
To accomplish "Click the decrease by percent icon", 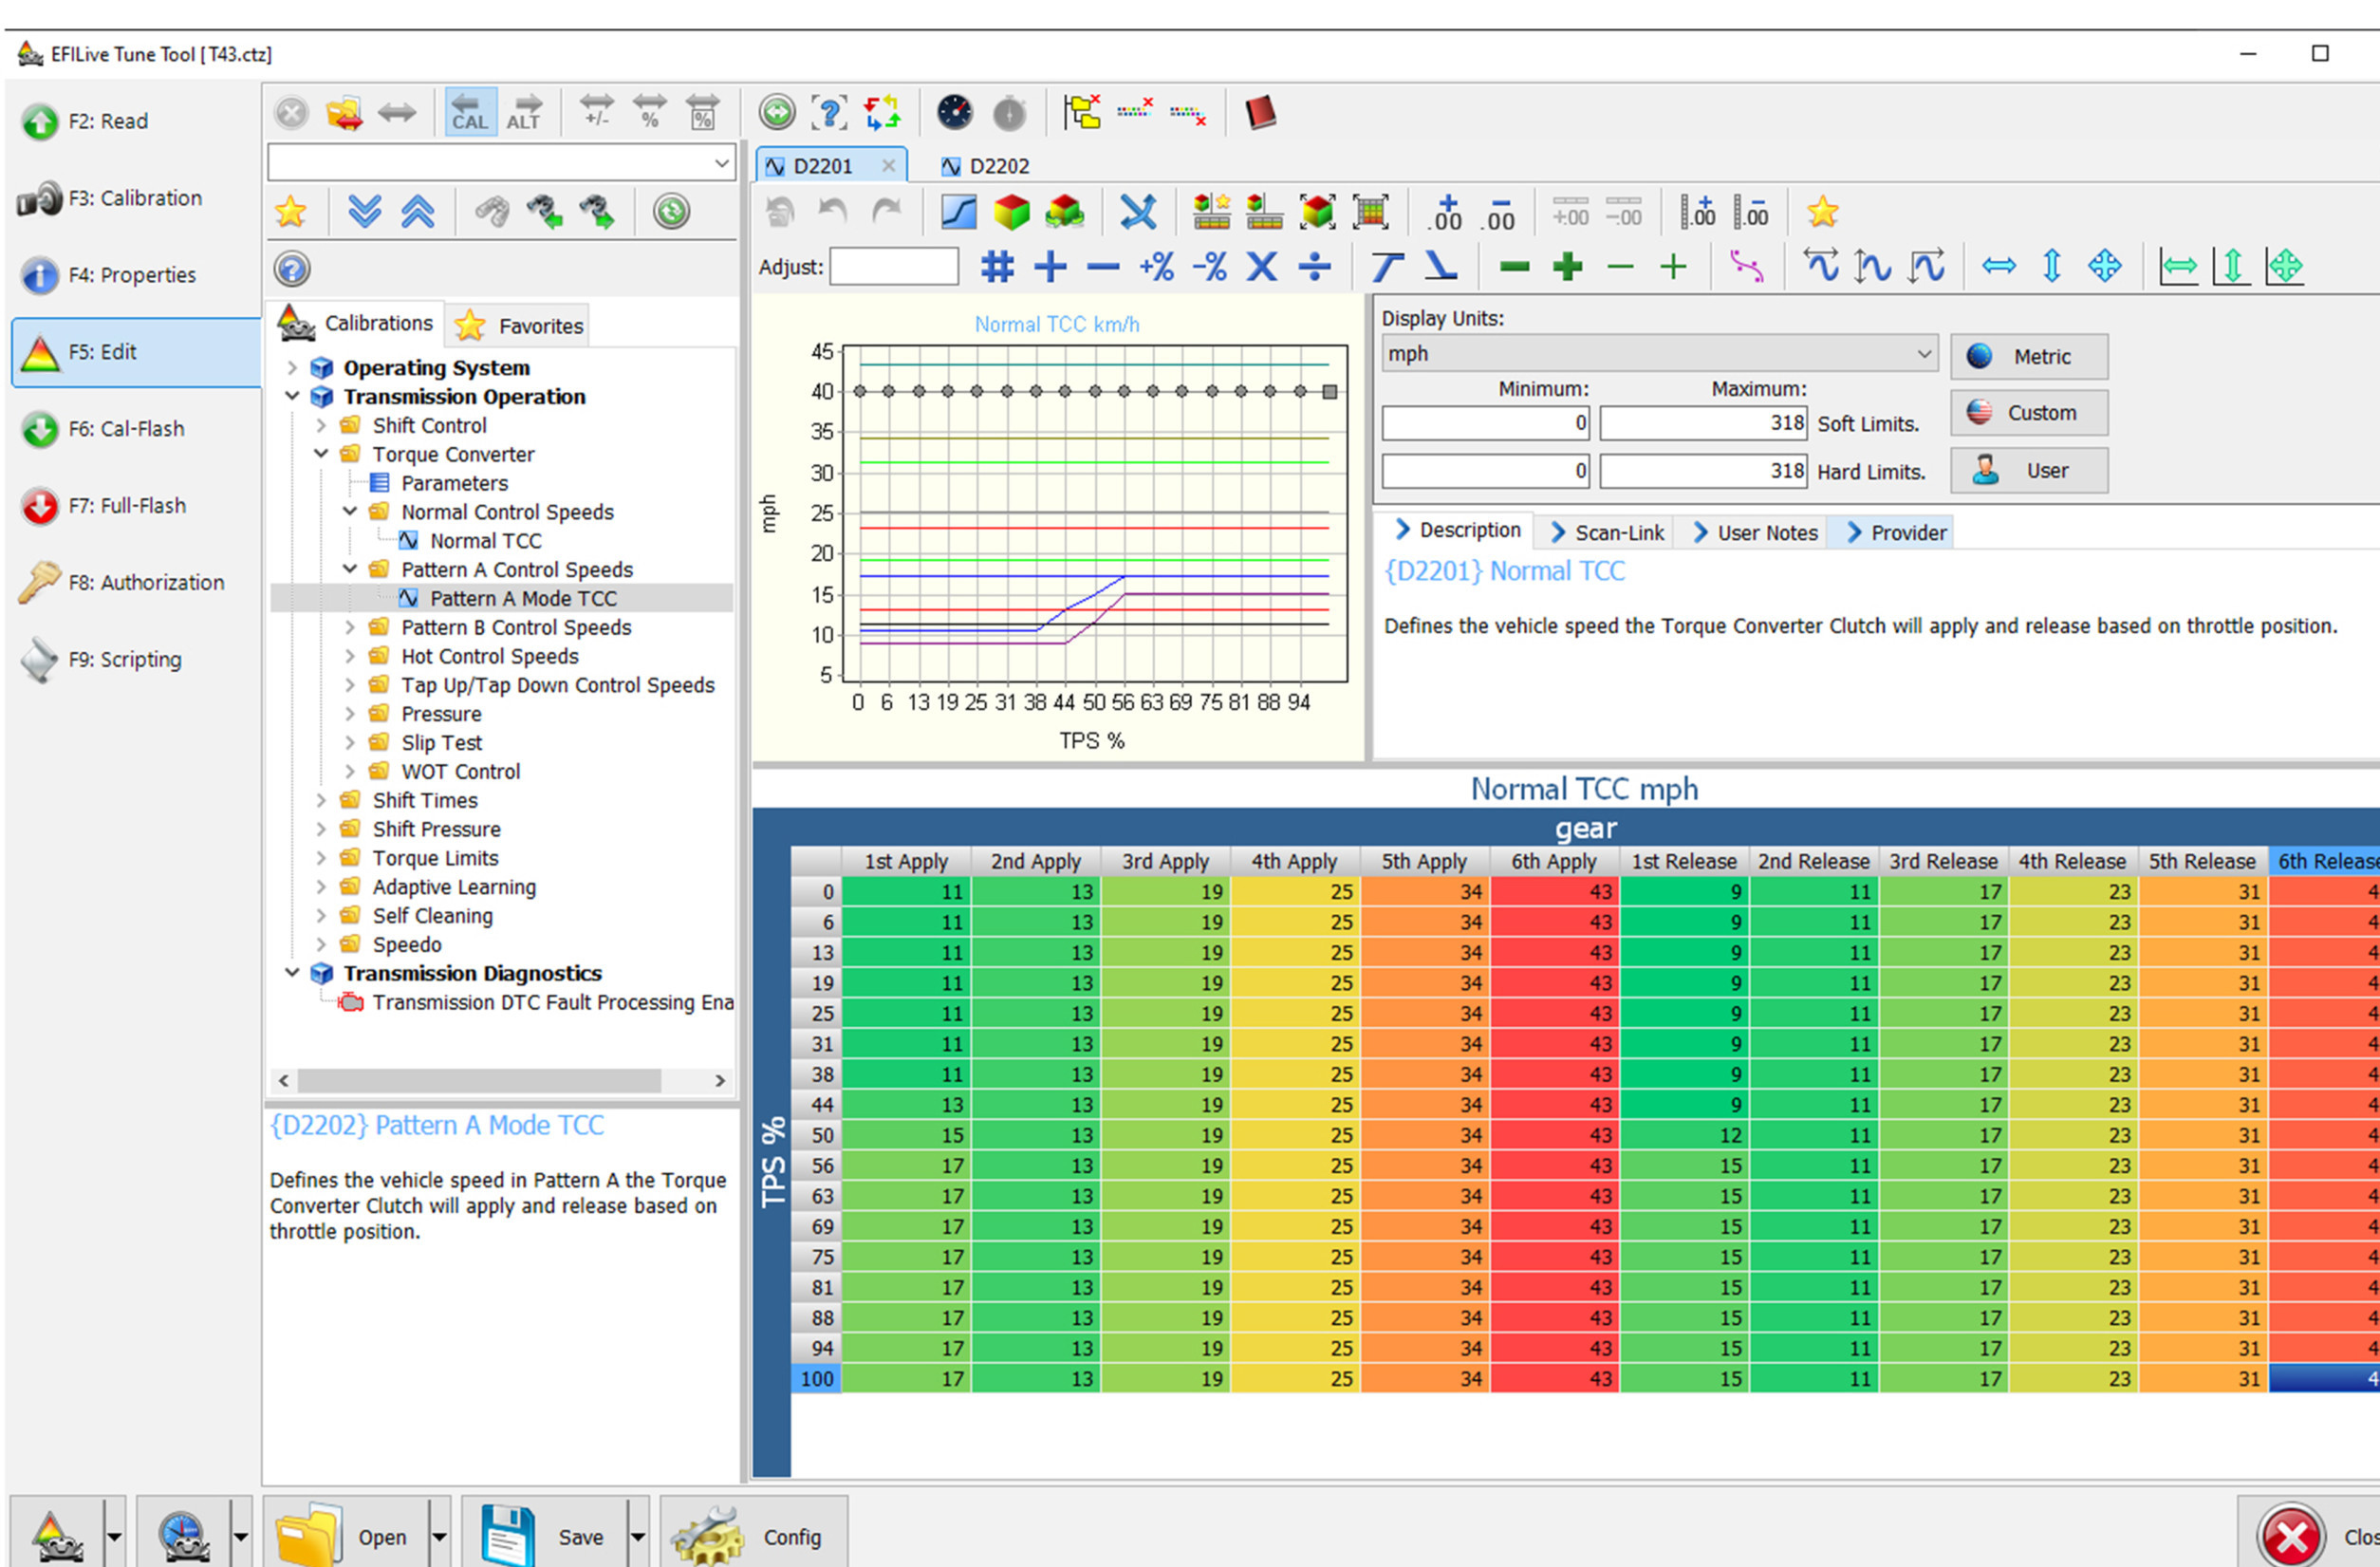I will 1209,266.
